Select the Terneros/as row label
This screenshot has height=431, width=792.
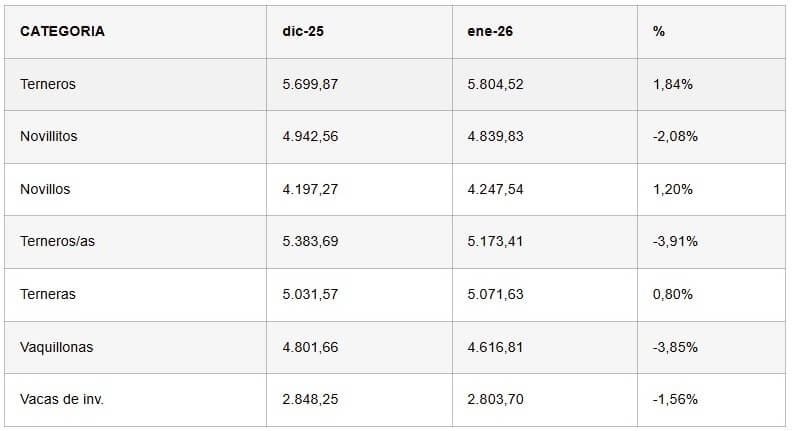pyautogui.click(x=57, y=241)
